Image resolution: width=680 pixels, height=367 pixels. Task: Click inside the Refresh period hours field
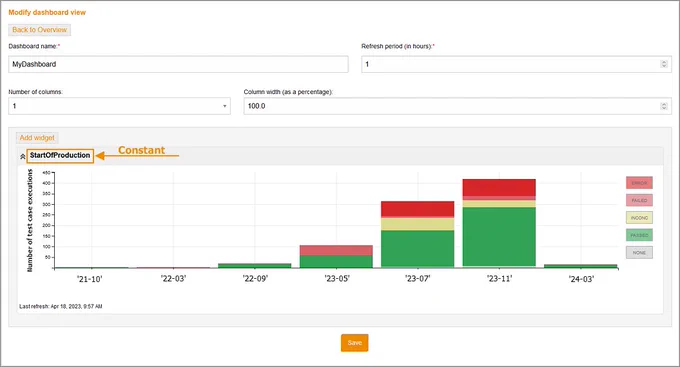click(x=517, y=64)
